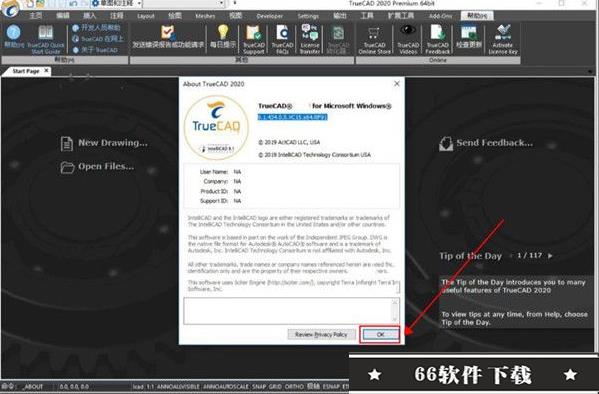The height and width of the screenshot is (394, 599).
Task: Open the TrueCAD Feedback ribbon icon
Action: 437,39
